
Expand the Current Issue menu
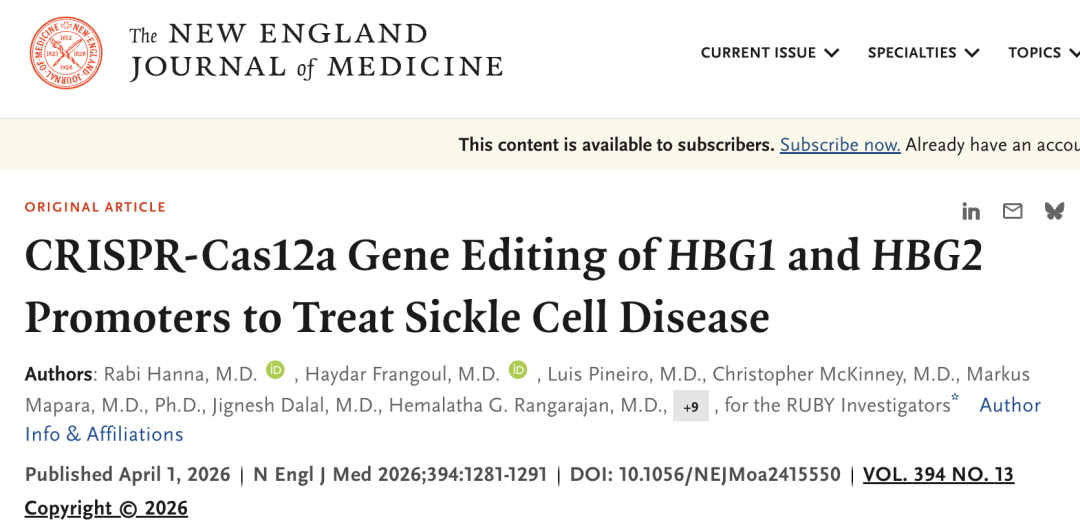pos(769,53)
